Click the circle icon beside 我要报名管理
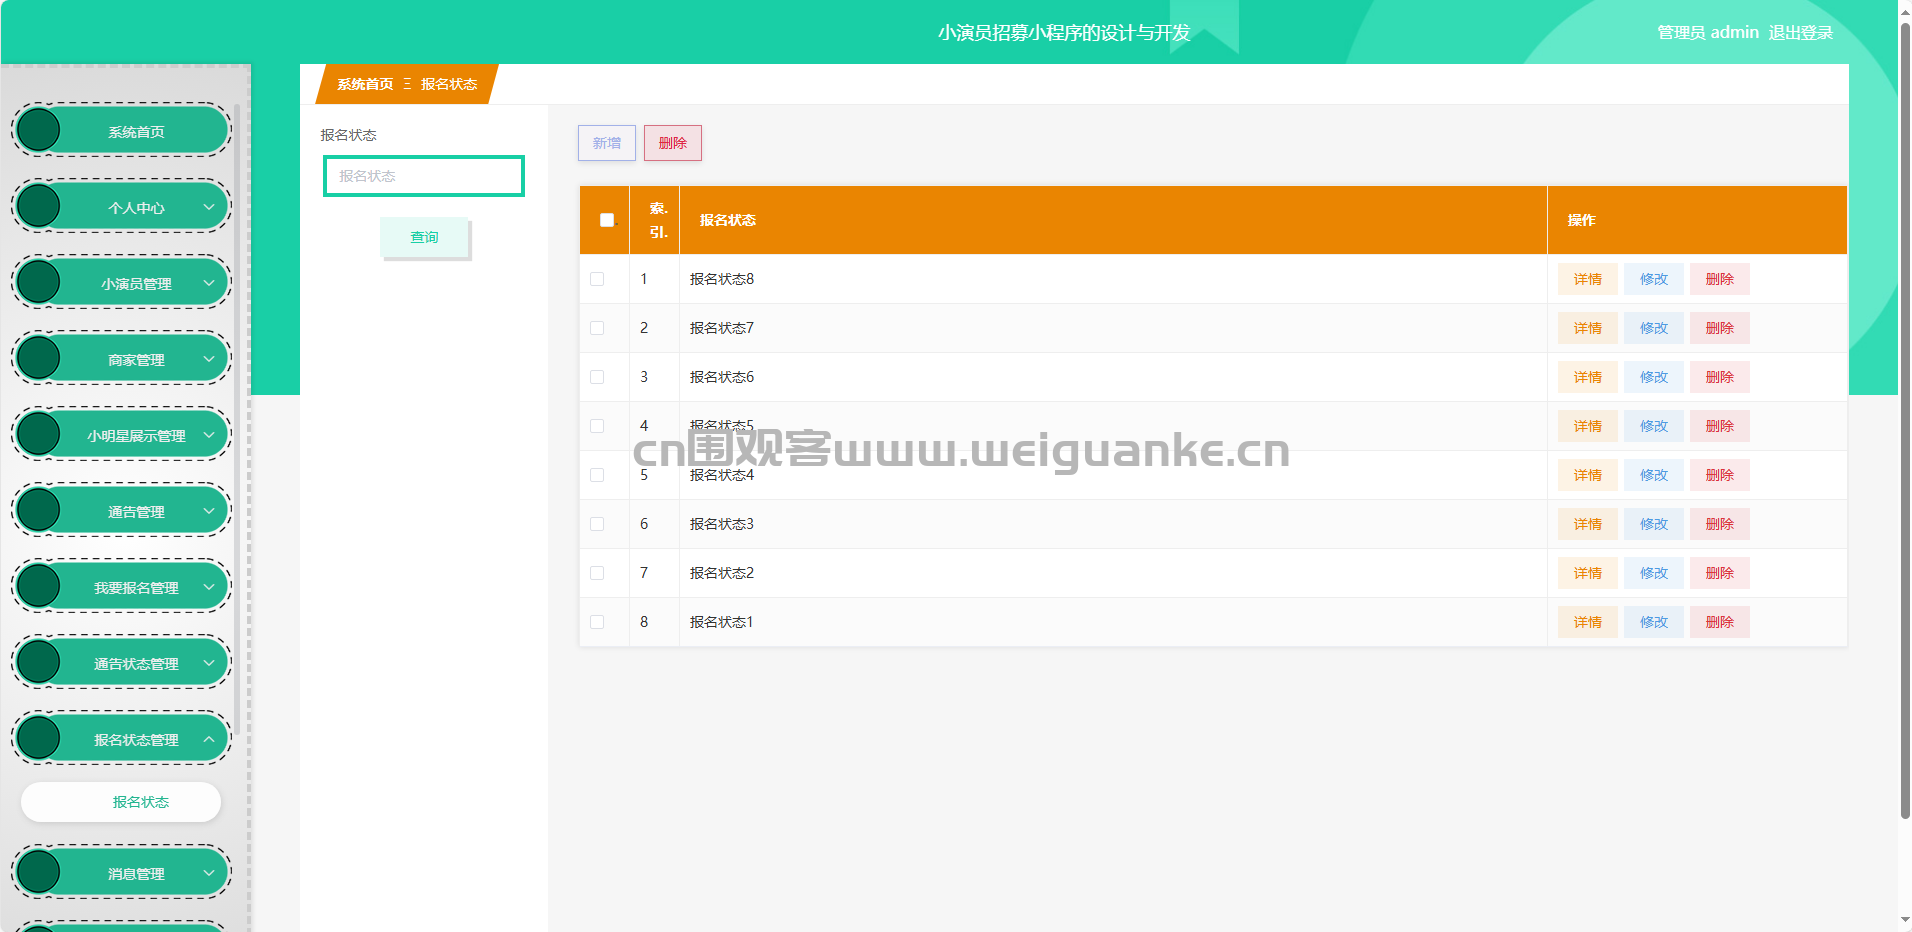 39,586
